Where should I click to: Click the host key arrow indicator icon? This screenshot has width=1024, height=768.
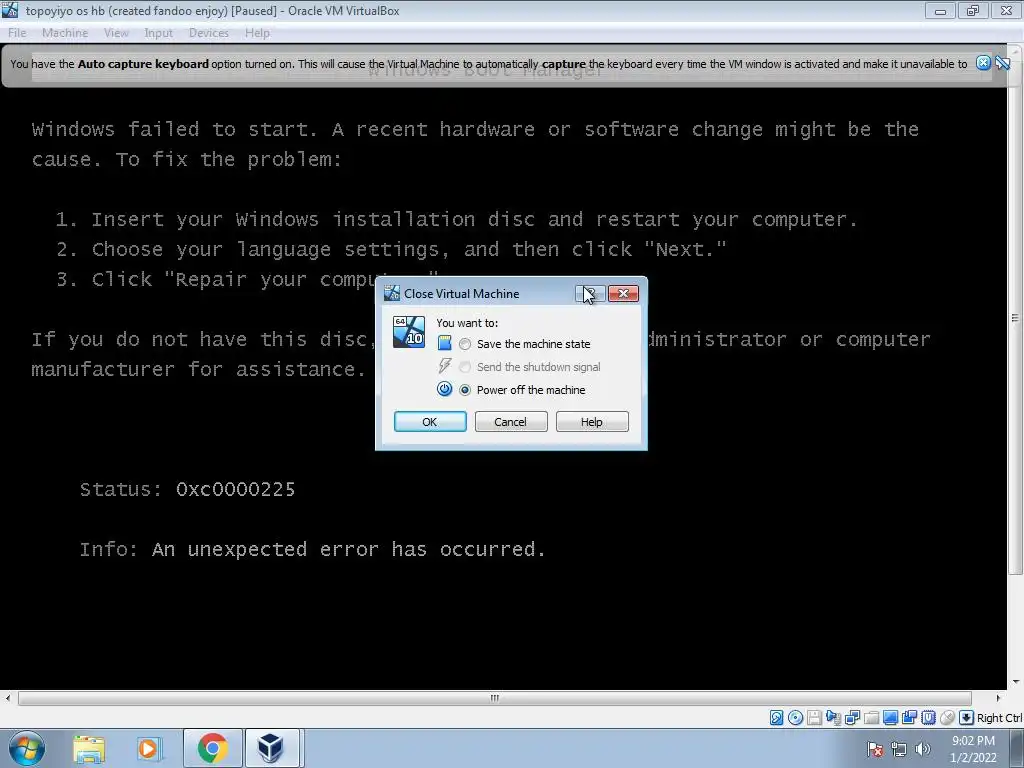(967, 718)
